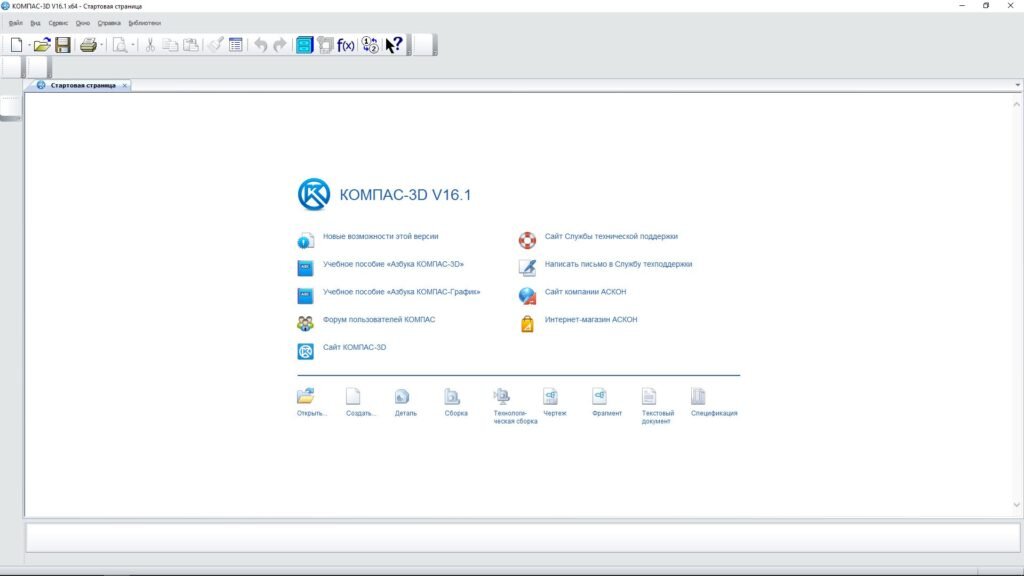Create a new Спецификация document
The image size is (1024, 576).
[698, 396]
